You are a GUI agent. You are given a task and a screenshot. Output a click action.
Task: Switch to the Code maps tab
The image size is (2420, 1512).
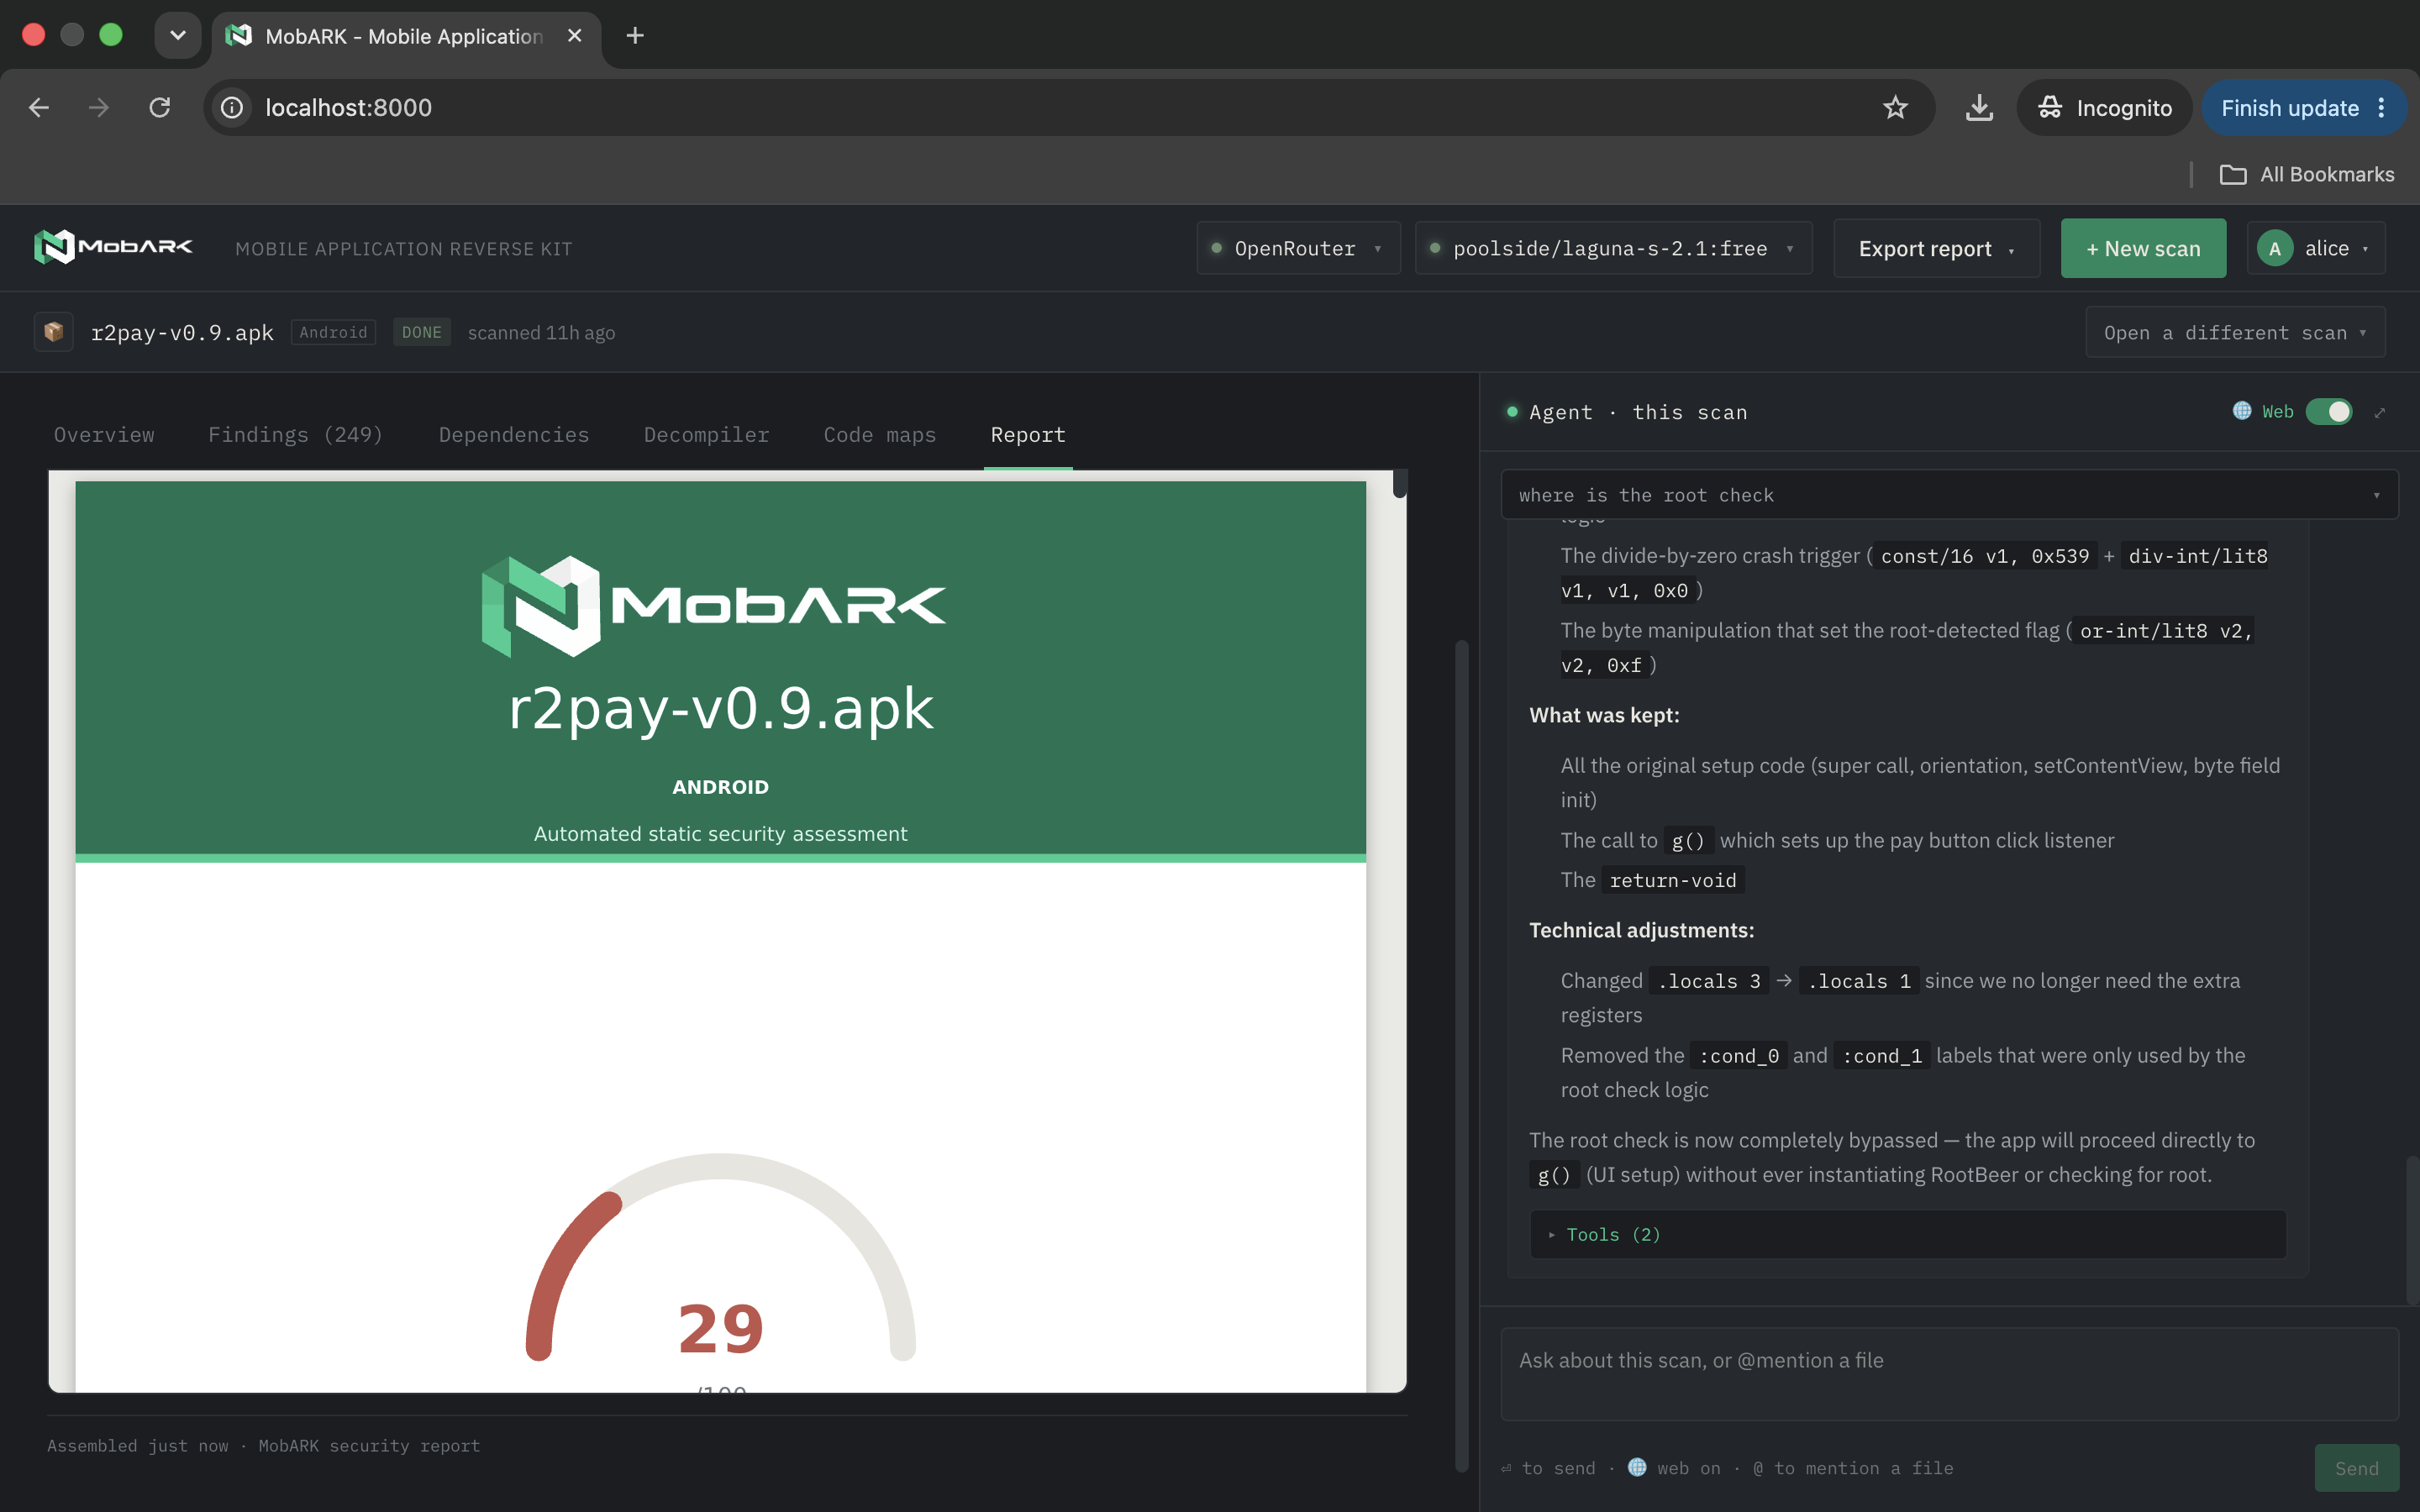click(x=880, y=434)
